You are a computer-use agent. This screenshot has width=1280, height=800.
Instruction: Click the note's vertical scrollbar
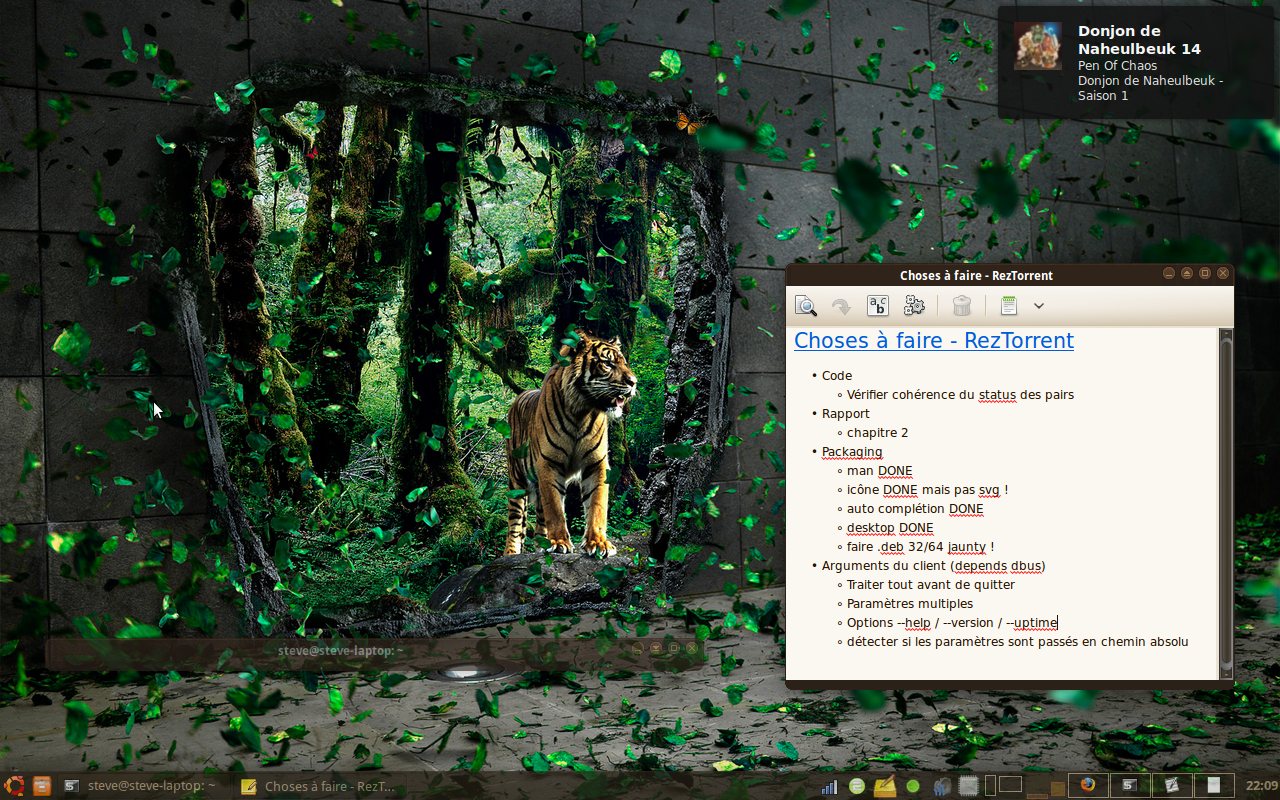coord(1226,503)
